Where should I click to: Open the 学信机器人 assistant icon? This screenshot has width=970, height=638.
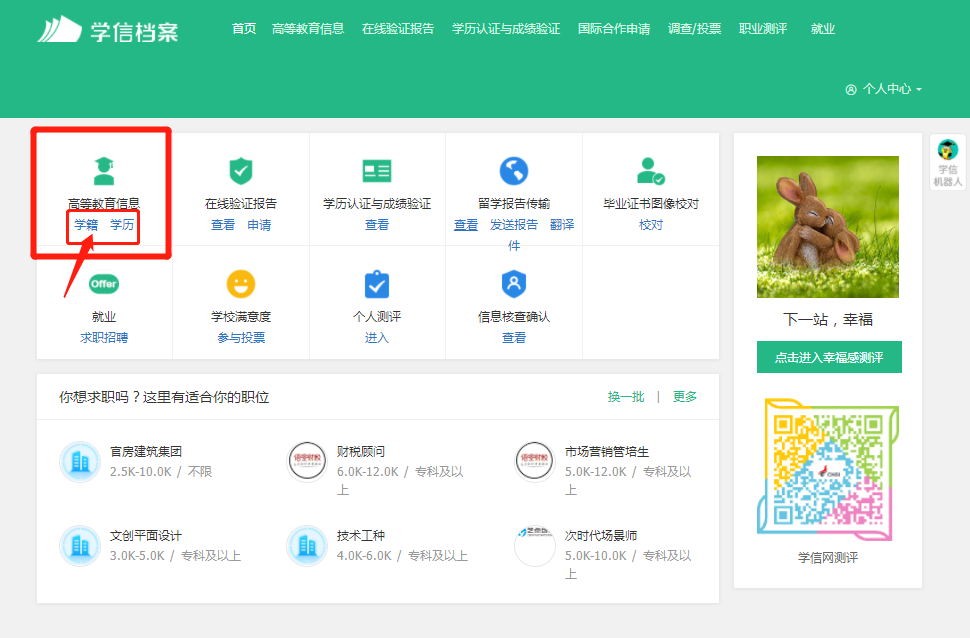(947, 163)
